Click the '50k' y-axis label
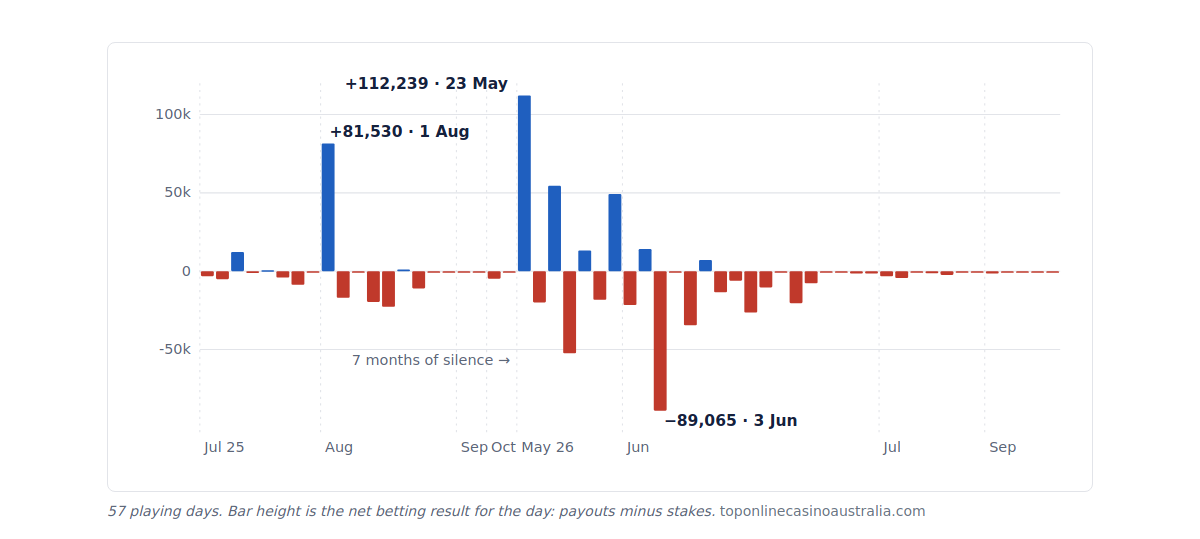This screenshot has height=539, width=1200. coord(177,192)
